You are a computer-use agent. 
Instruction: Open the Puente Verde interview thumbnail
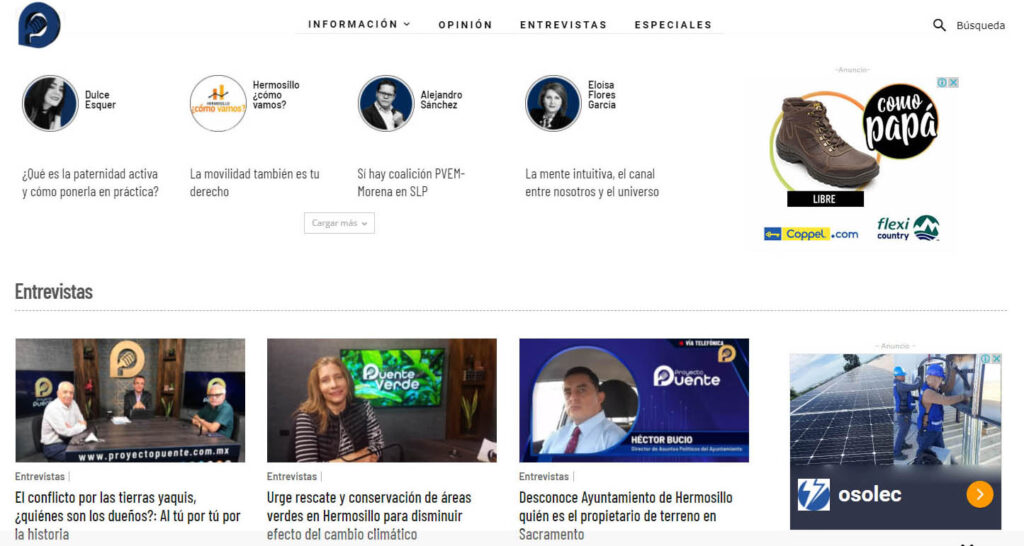coord(381,400)
